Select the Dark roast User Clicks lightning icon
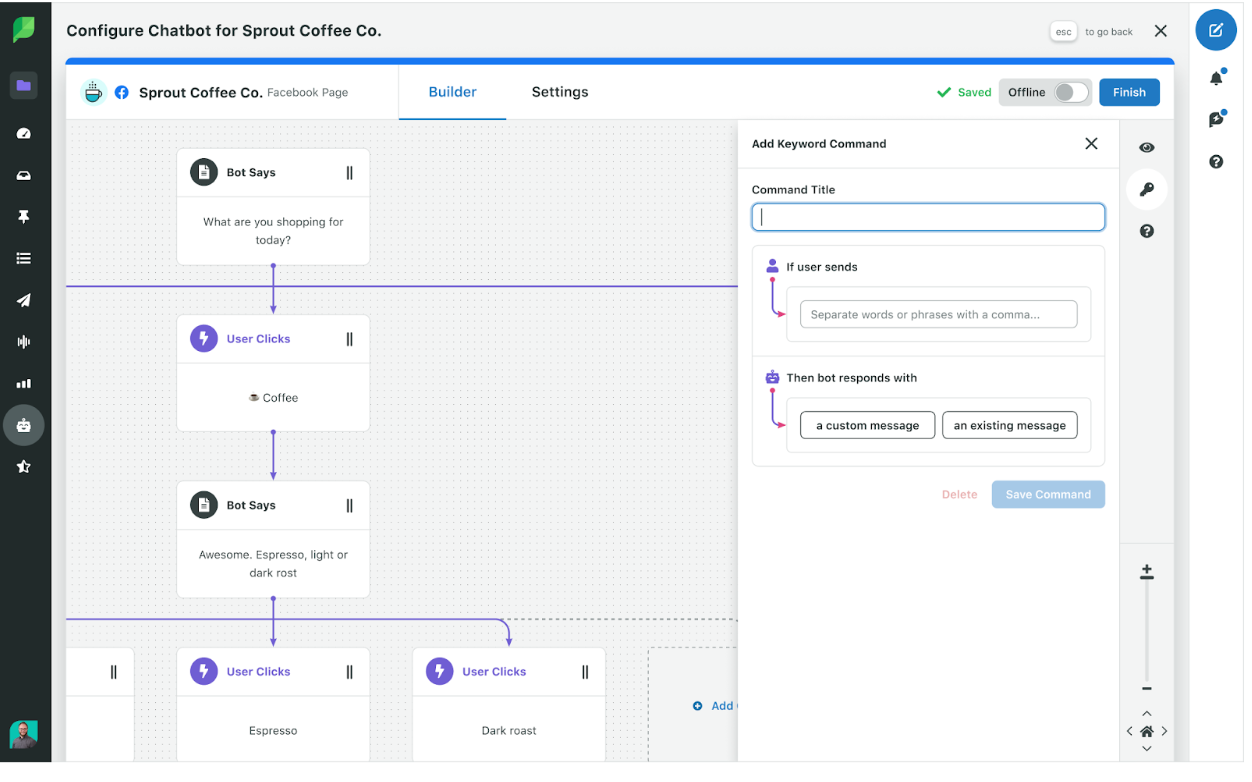This screenshot has width=1252, height=782. [x=440, y=671]
